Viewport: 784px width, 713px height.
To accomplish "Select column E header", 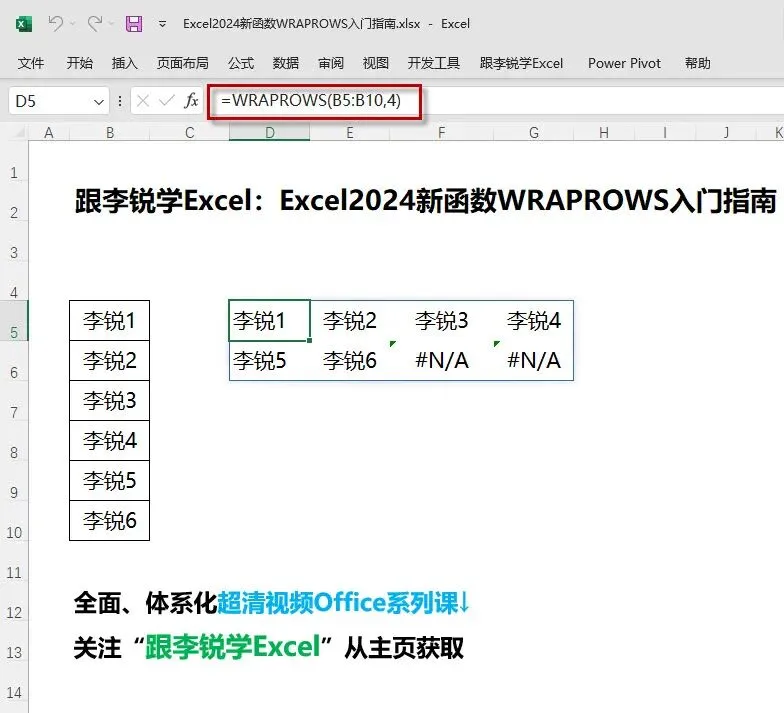I will point(350,132).
